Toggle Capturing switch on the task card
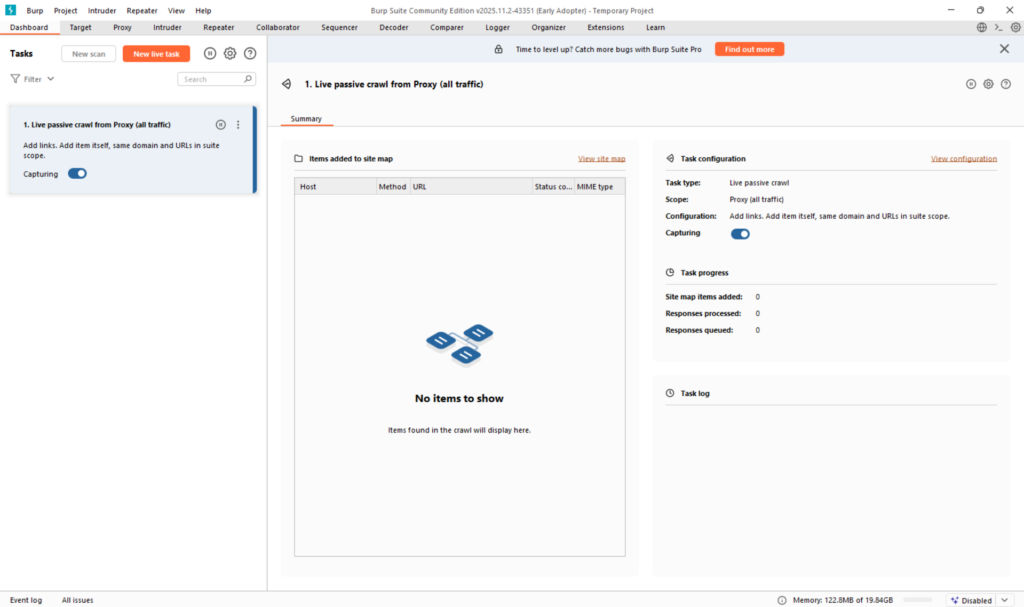Viewport: 1024px width, 607px height. pyautogui.click(x=77, y=174)
